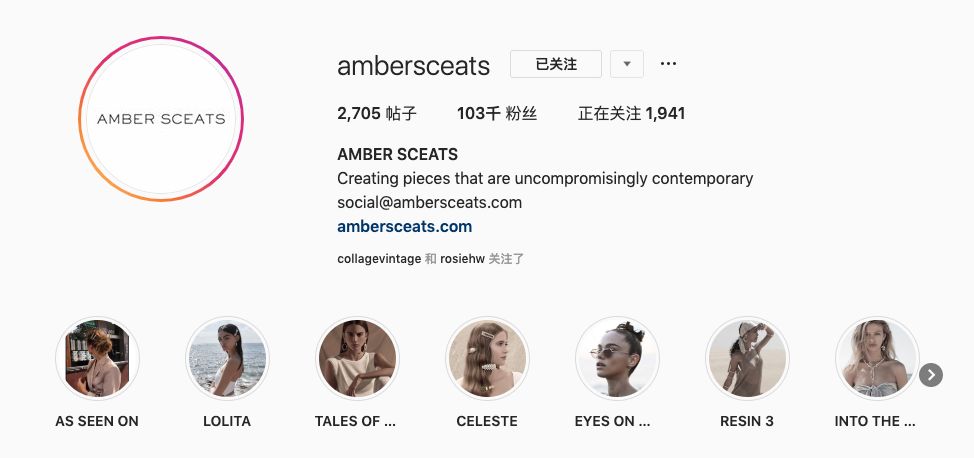Expand suggested accounts dropdown arrow
The width and height of the screenshot is (974, 458).
627,64
